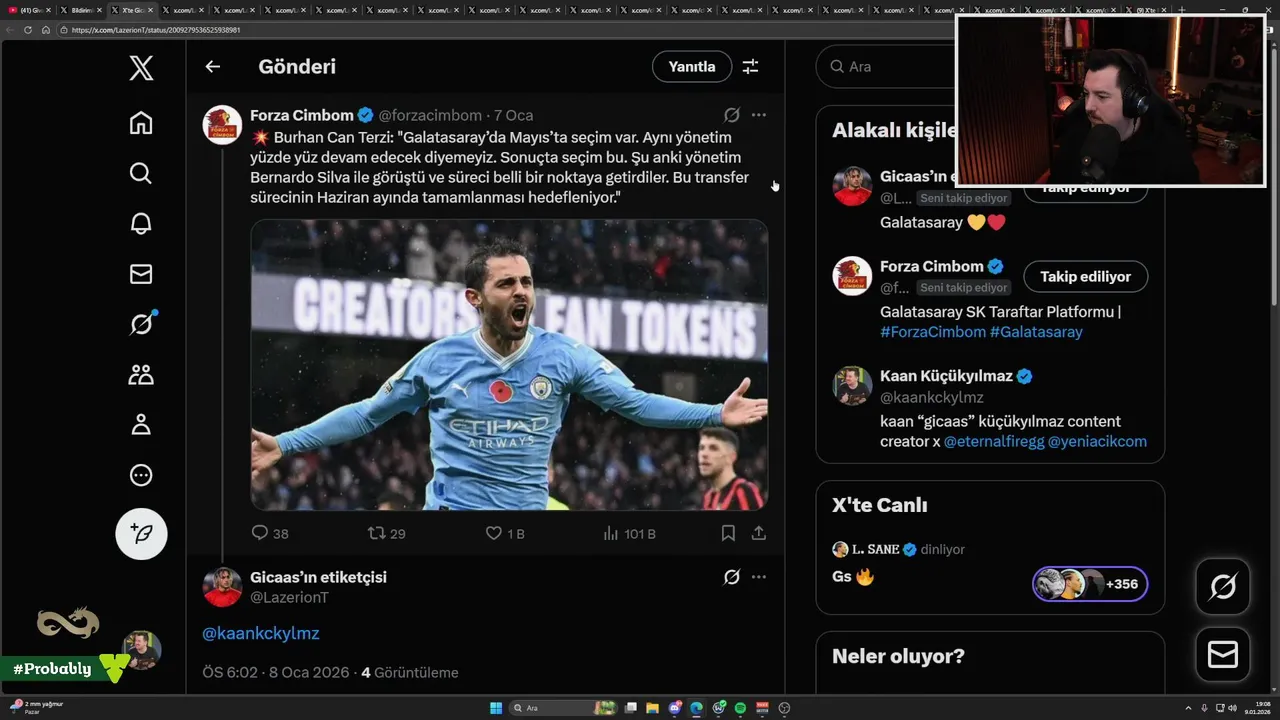Open Messages envelope icon in sidebar
This screenshot has height=720, width=1280.
[x=141, y=273]
